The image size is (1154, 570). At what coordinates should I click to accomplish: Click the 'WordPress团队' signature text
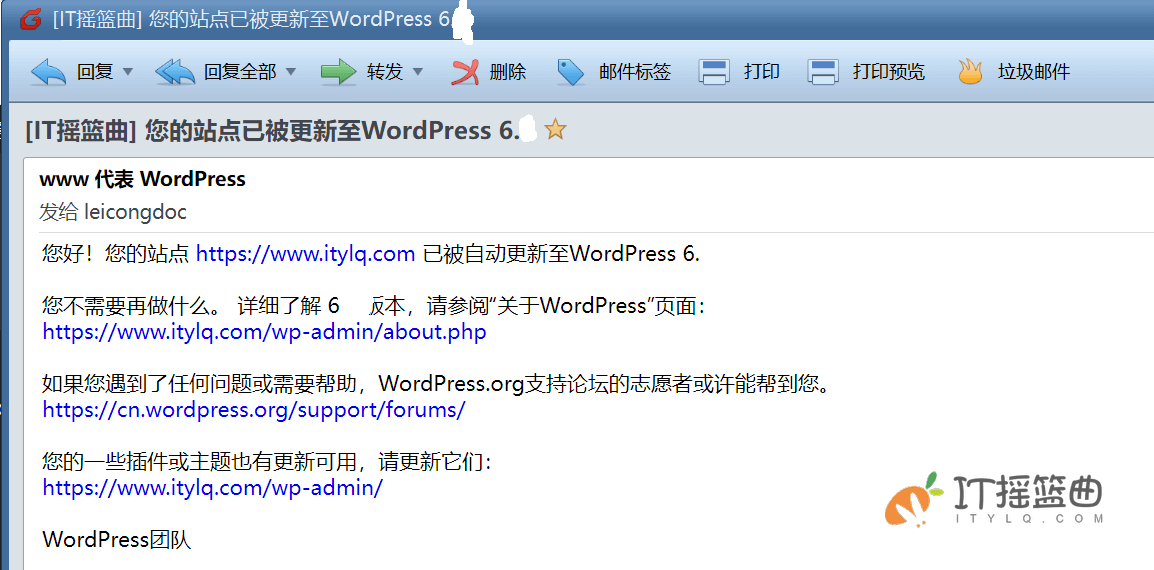(x=117, y=541)
